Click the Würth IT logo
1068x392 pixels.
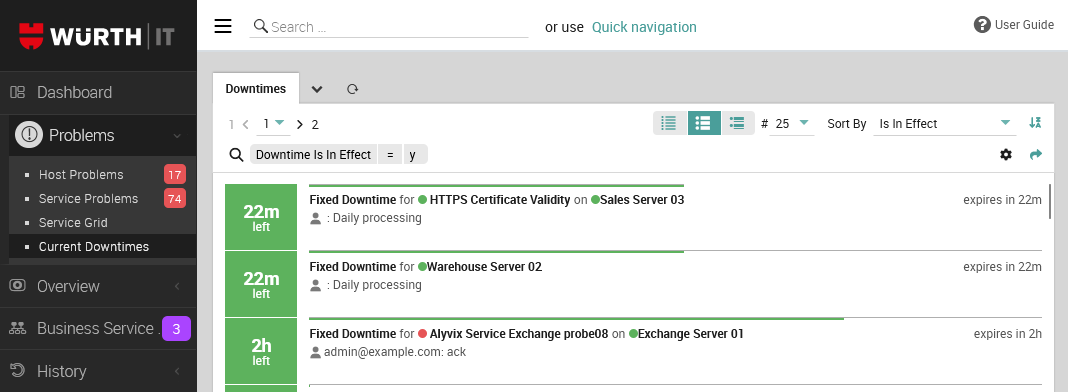97,35
